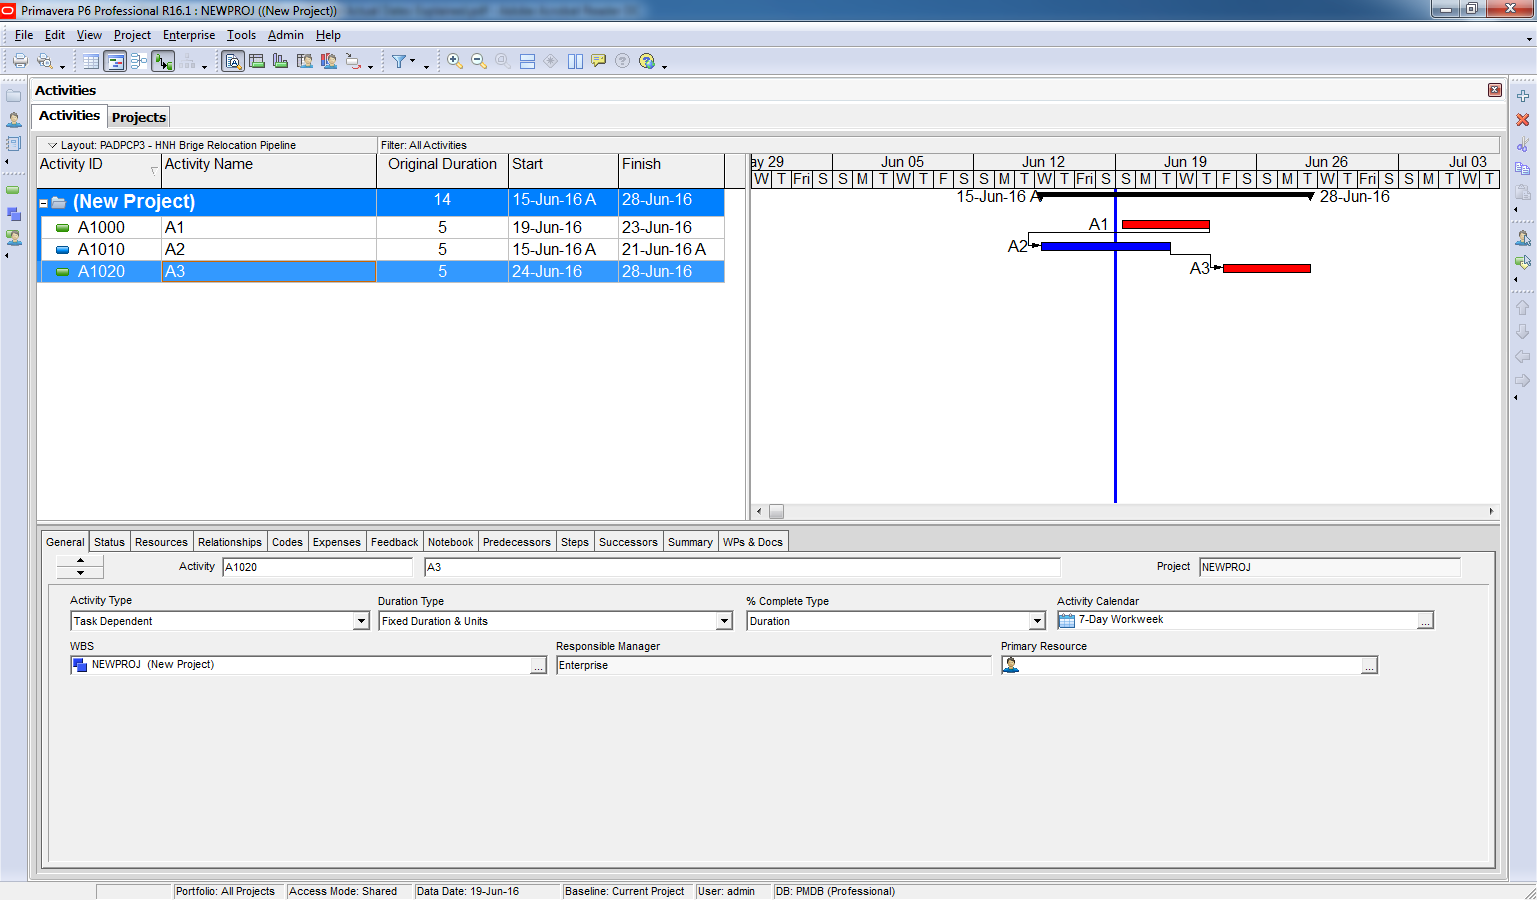This screenshot has height=900, width=1537.
Task: Expand the Duration Type dropdown
Action: pos(724,621)
